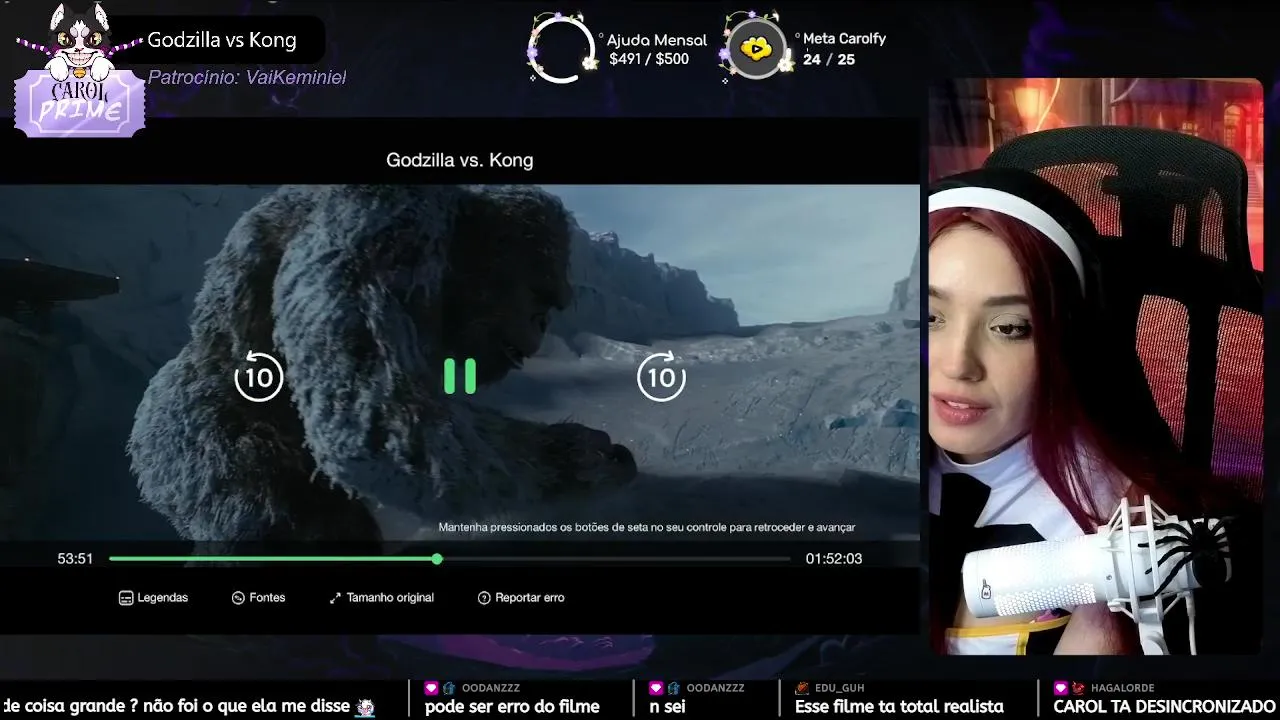Click Reportar erro
The width and height of the screenshot is (1280, 720).
pyautogui.click(x=521, y=597)
